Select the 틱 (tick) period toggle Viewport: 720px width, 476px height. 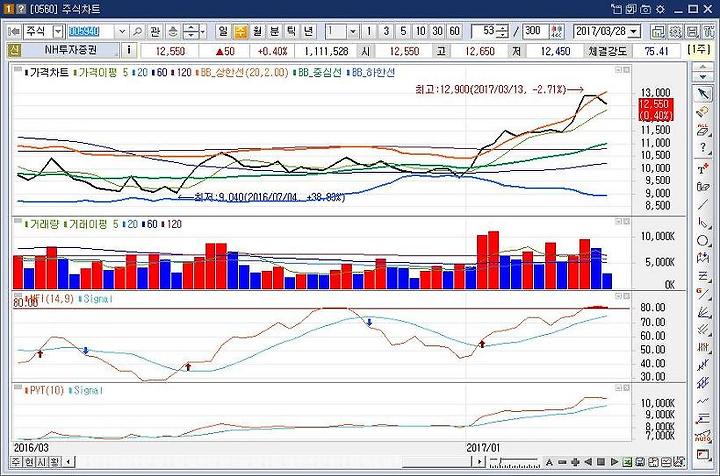(291, 31)
